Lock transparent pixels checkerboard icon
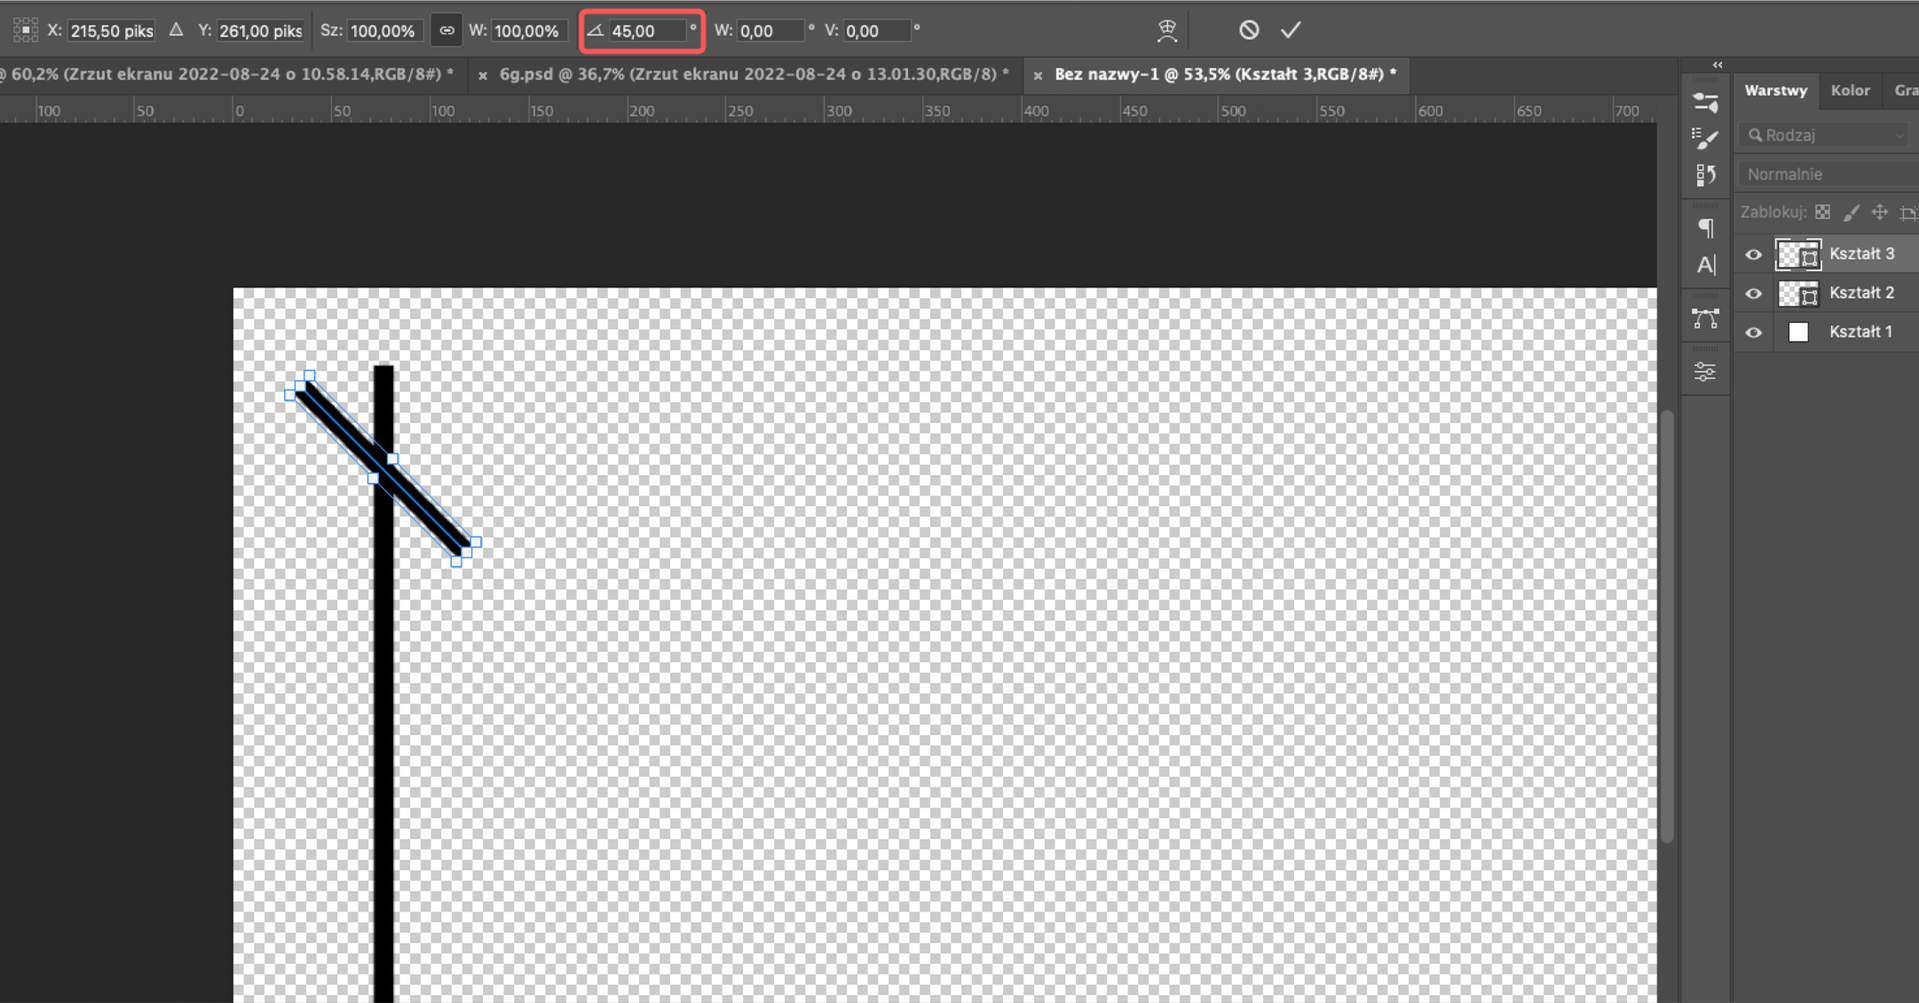Image resolution: width=1919 pixels, height=1003 pixels. tap(1823, 212)
